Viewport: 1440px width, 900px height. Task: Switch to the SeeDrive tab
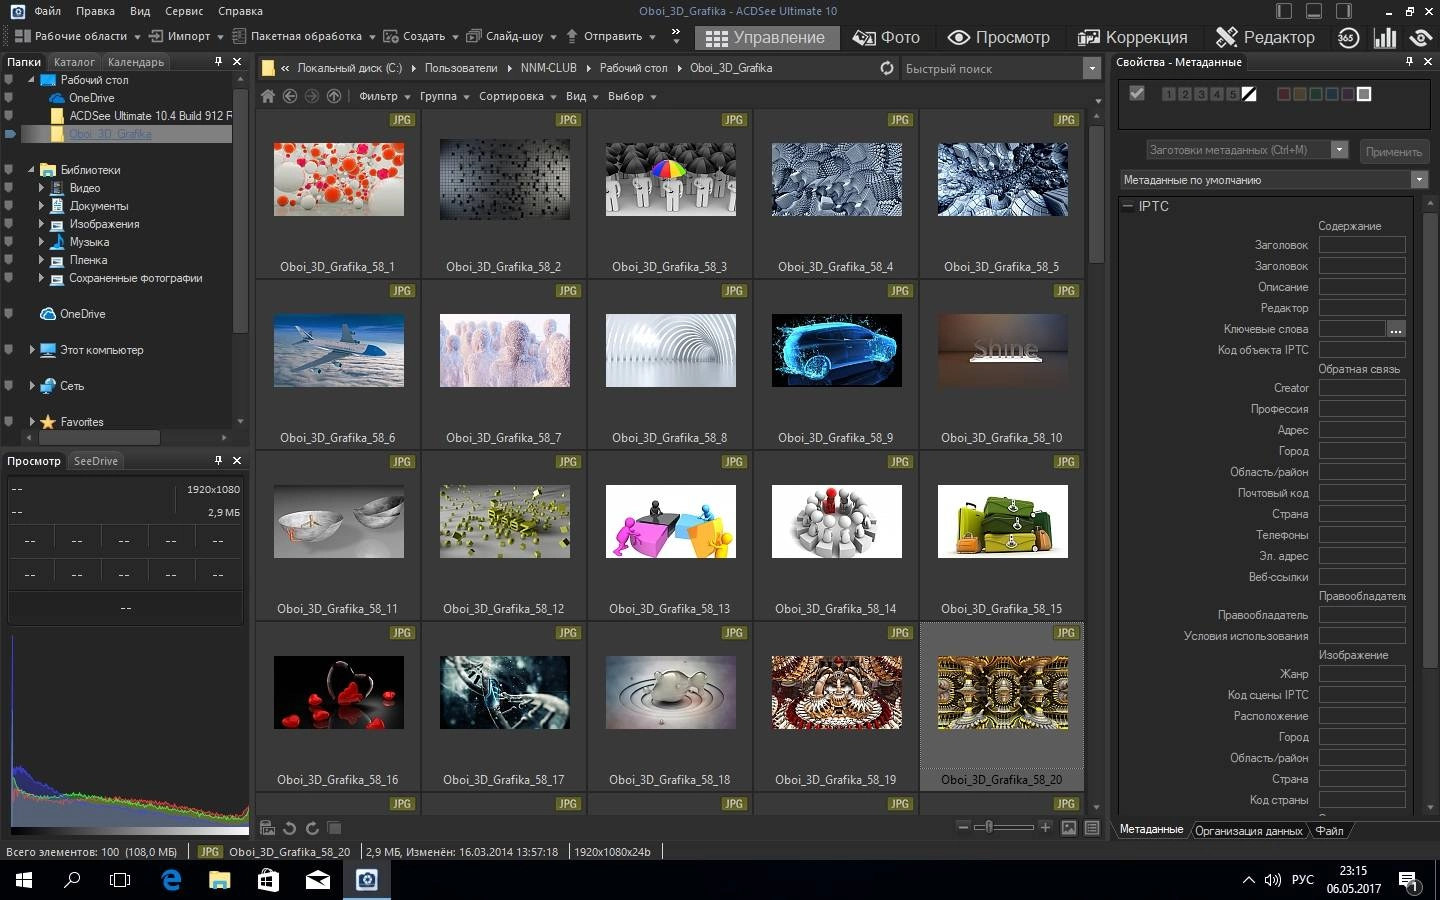pos(96,461)
